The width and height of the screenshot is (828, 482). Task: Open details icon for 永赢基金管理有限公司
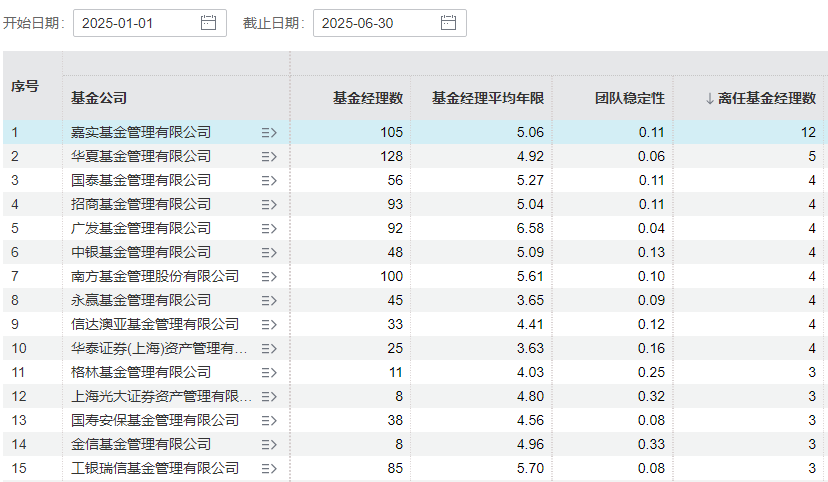tap(269, 301)
